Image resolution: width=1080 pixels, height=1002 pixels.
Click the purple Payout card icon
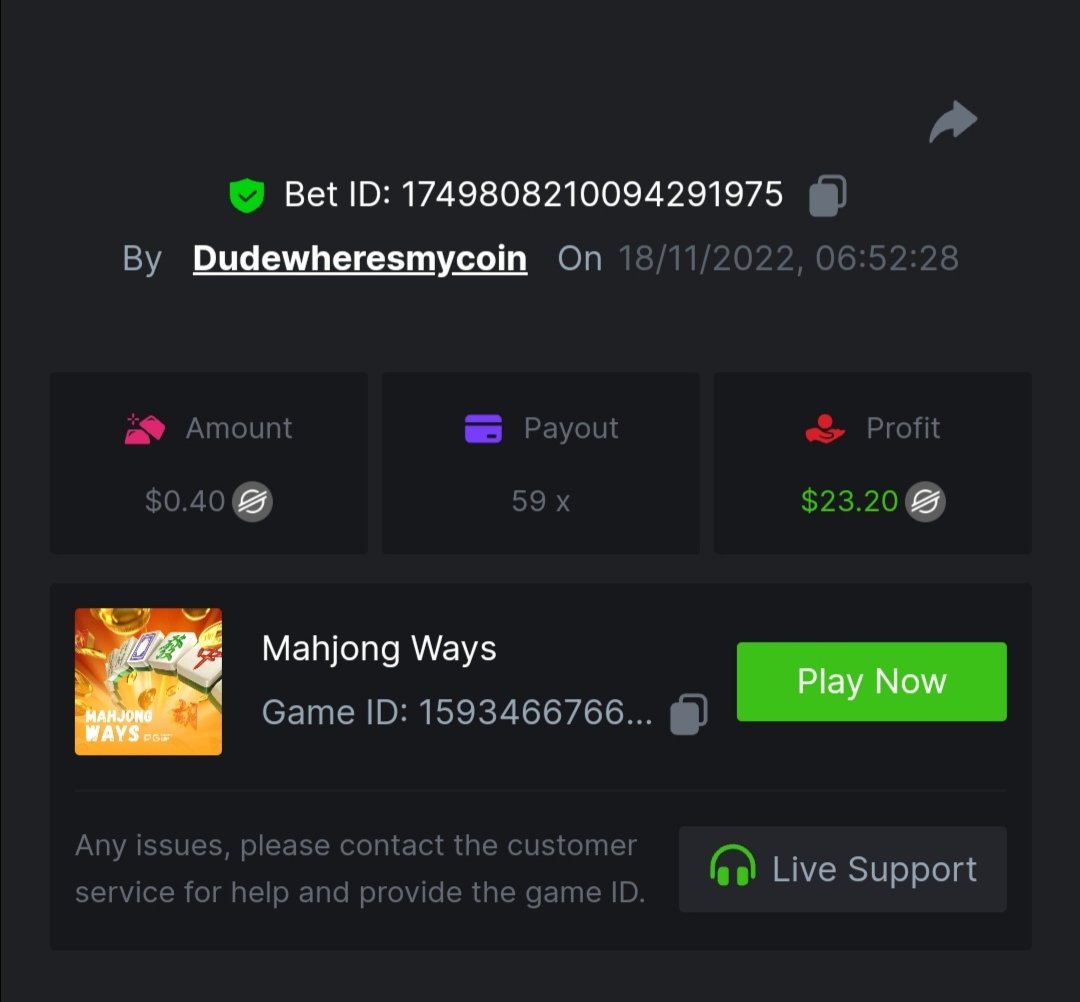click(x=484, y=429)
